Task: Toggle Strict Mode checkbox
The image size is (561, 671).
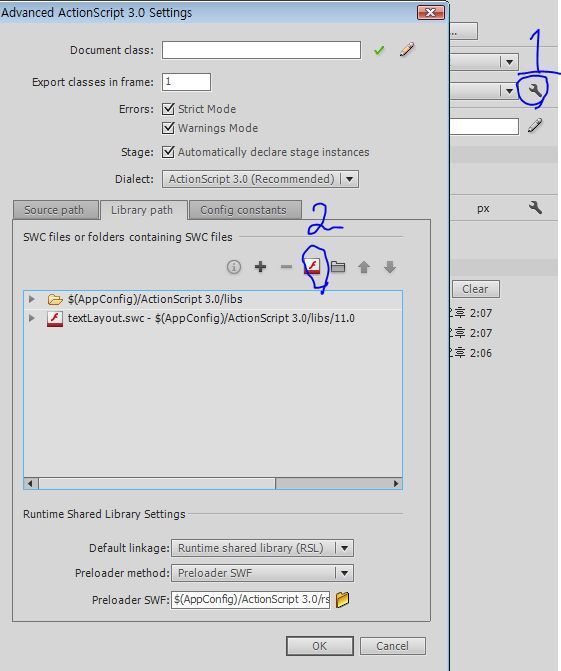Action: [x=168, y=109]
